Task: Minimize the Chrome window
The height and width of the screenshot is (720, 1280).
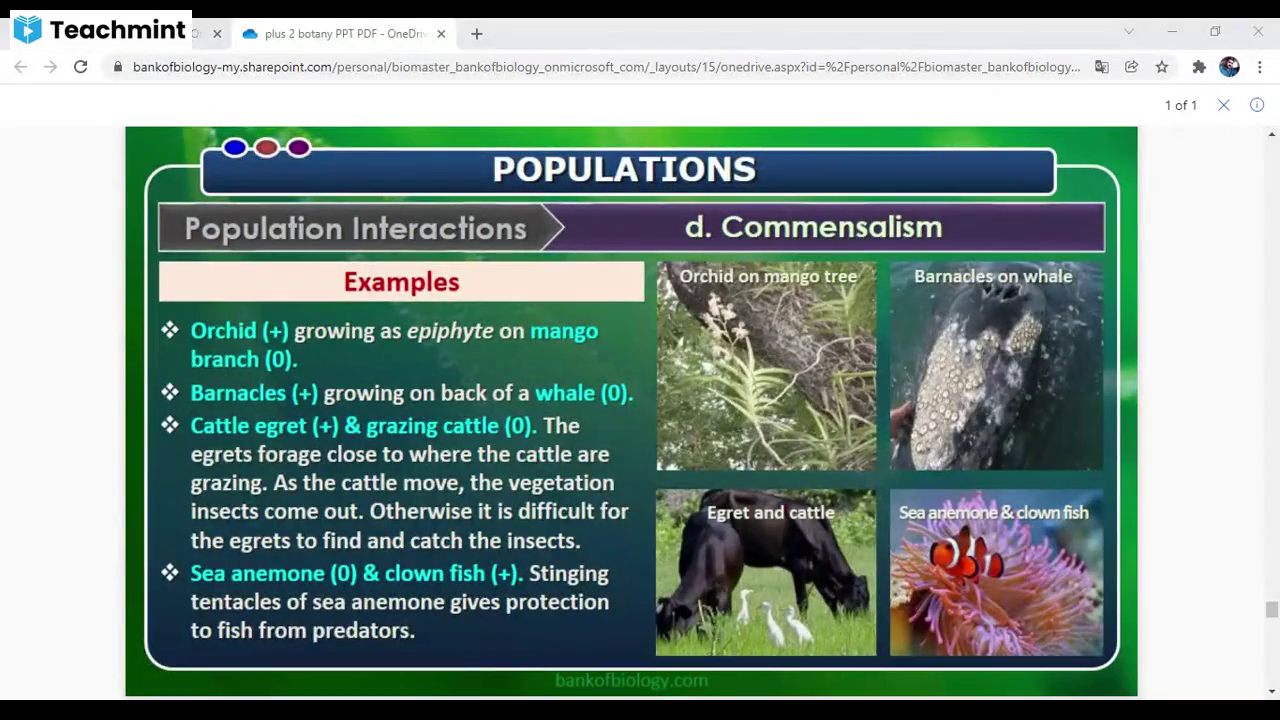Action: tap(1172, 32)
